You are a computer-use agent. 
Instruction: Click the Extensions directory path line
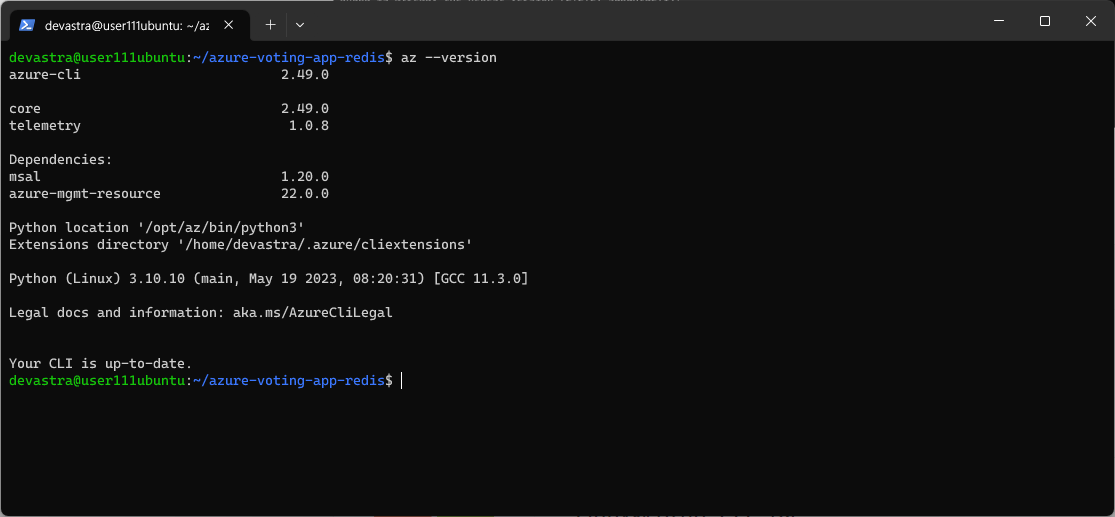point(240,245)
